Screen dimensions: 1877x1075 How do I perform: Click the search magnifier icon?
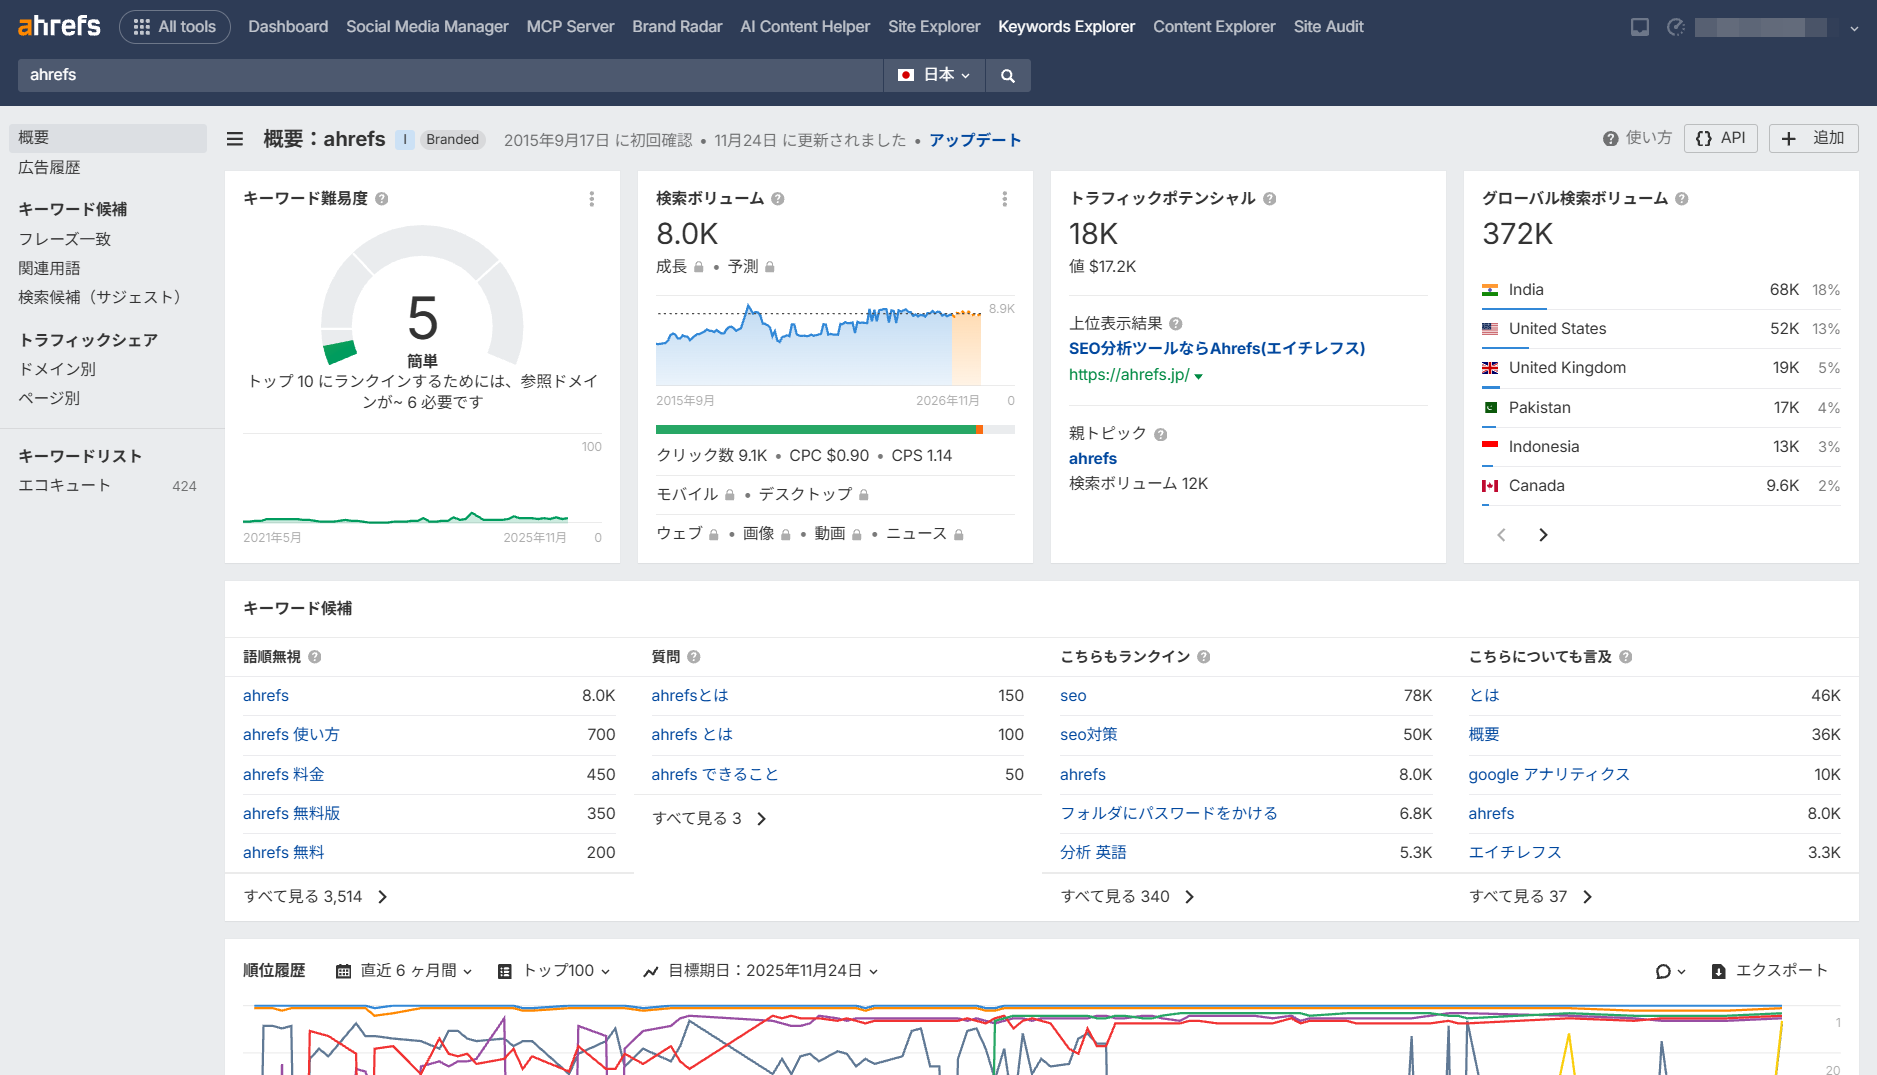tap(1008, 75)
